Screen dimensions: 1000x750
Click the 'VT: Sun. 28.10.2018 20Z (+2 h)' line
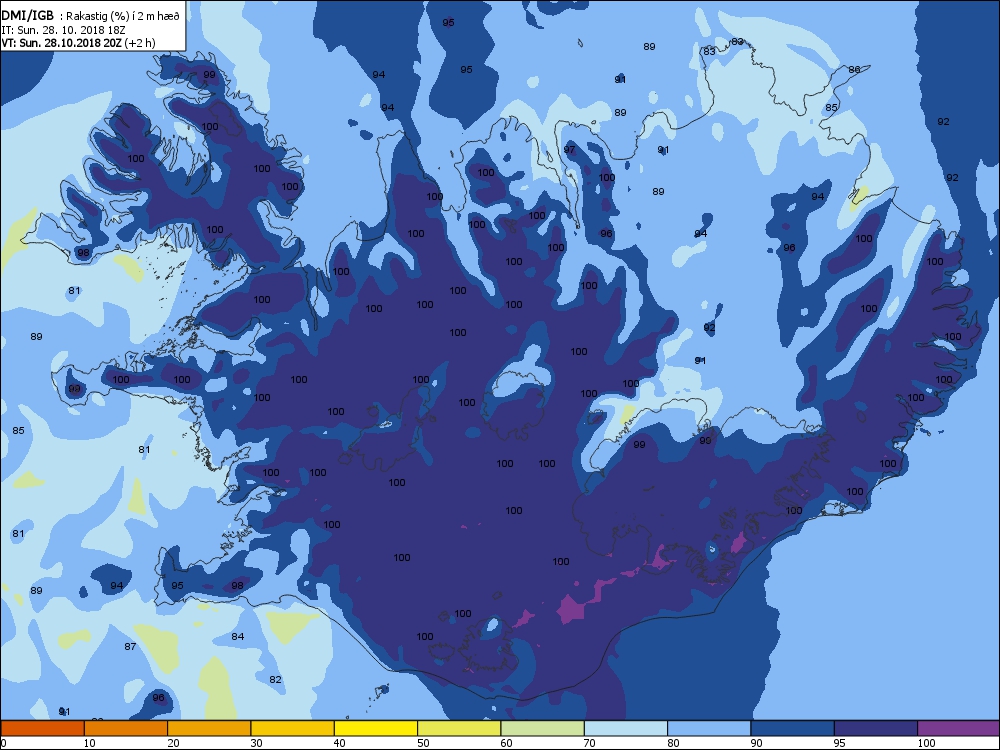pos(78,43)
